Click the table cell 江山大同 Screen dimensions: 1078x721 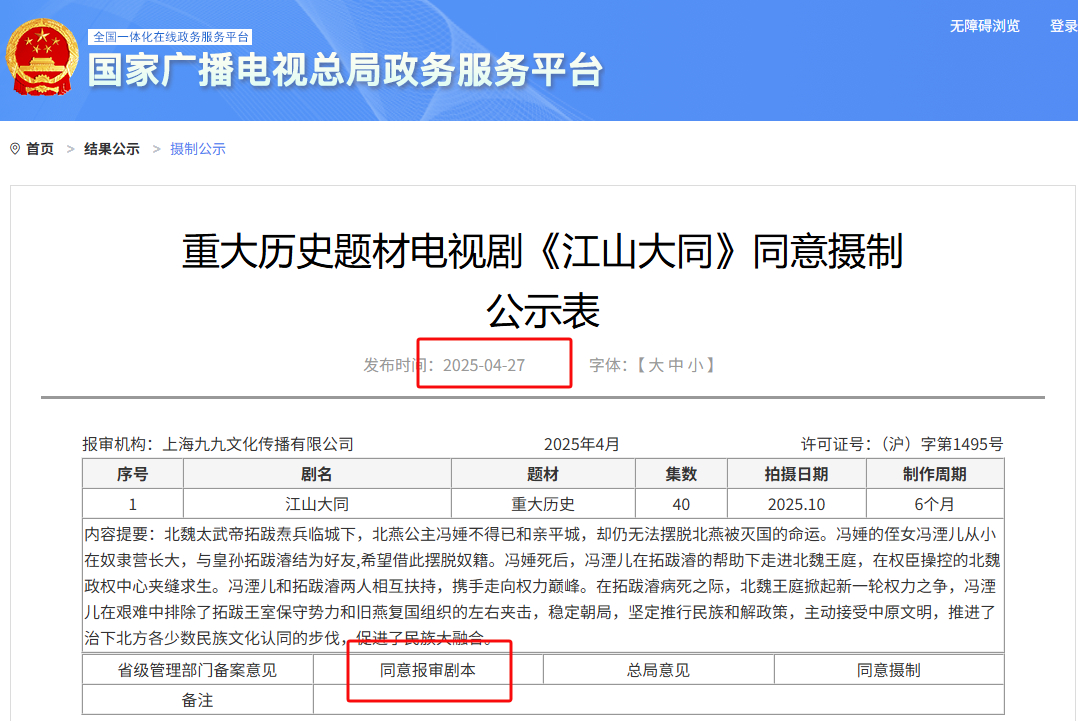pos(317,504)
